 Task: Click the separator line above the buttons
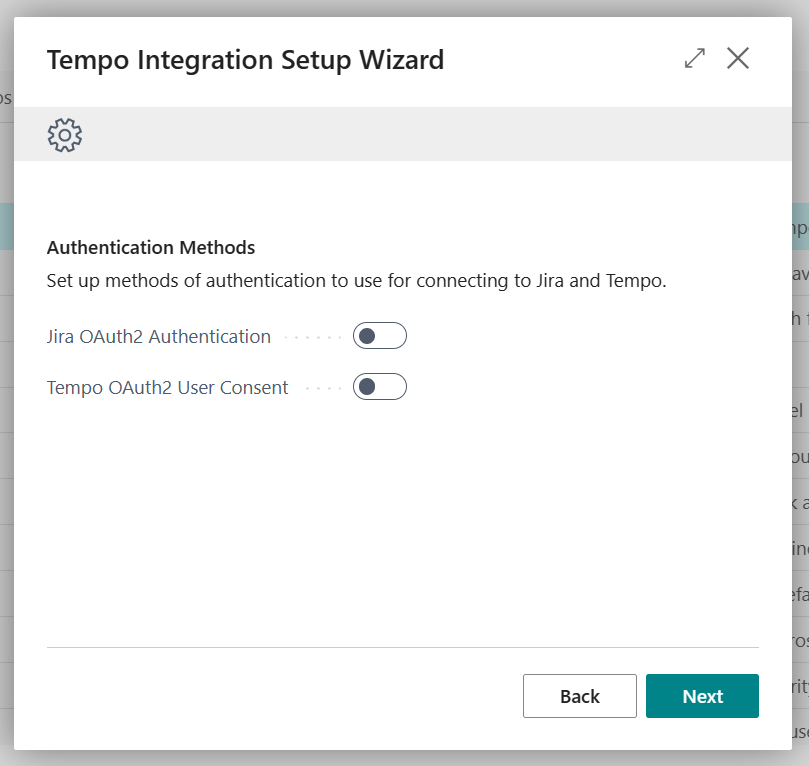click(400, 648)
